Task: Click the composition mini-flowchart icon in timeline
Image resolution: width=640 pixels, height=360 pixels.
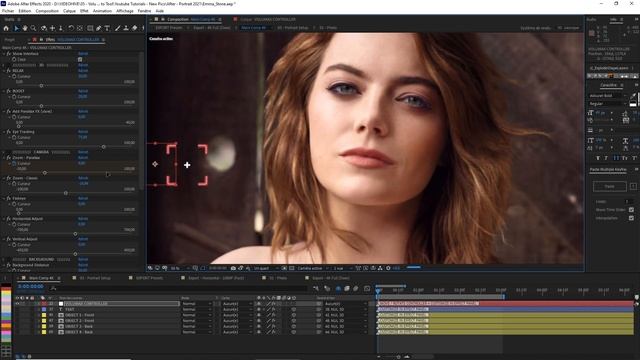Action: click(x=316, y=289)
